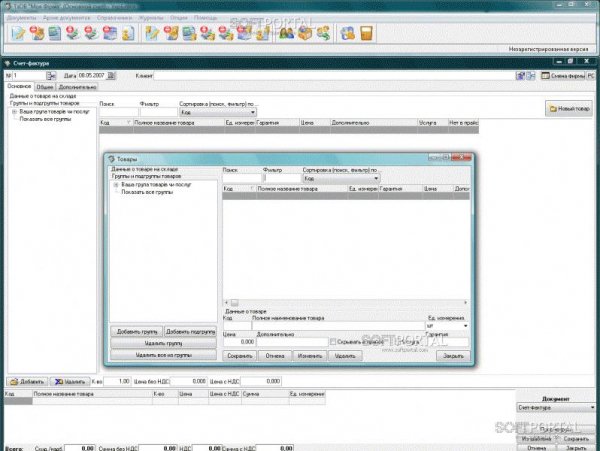This screenshot has height=451, width=600.
Task: Click the first icon in the main toolbar
Action: (x=17, y=33)
